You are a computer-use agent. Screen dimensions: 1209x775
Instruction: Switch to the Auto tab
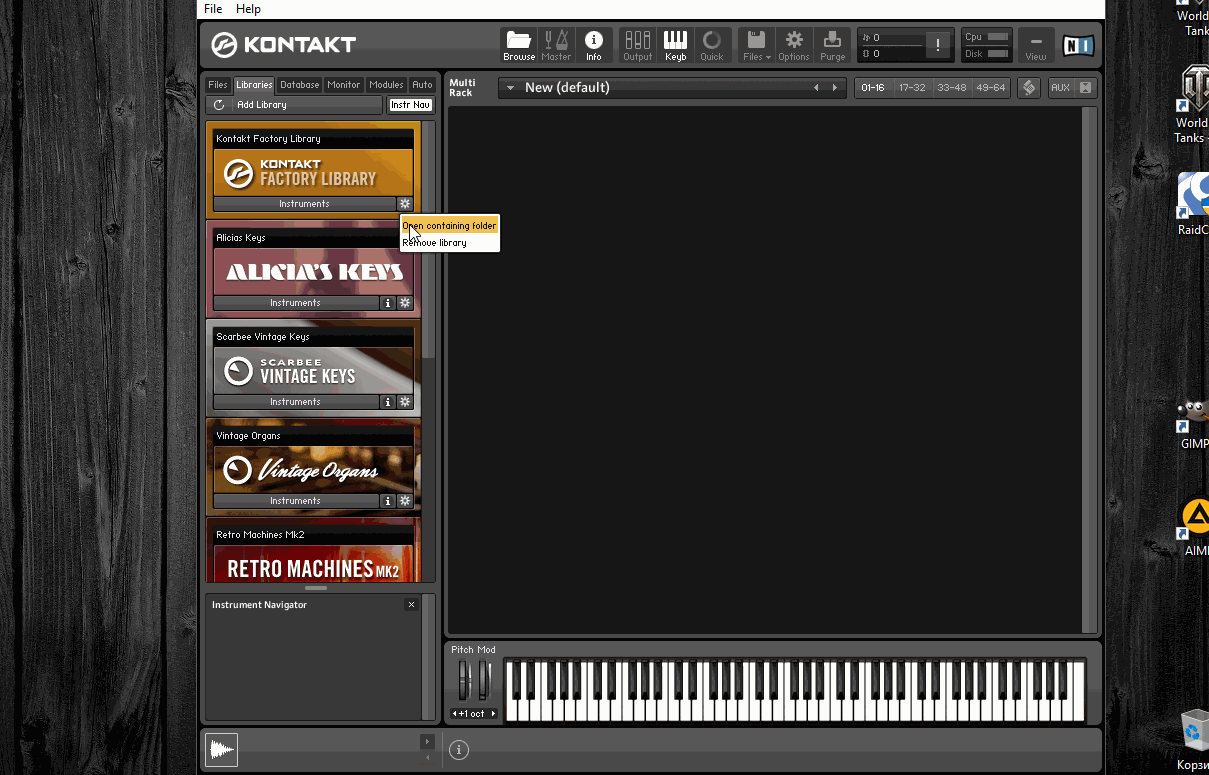422,85
